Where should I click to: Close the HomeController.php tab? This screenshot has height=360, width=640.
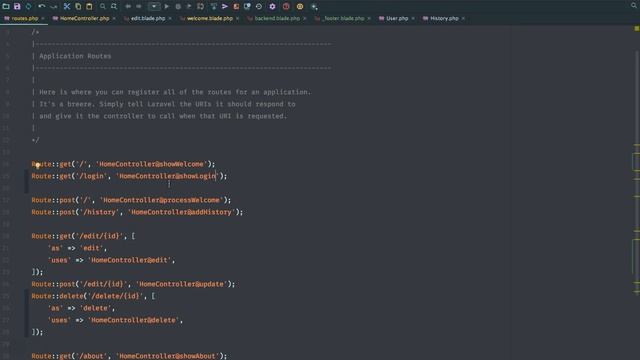114,18
